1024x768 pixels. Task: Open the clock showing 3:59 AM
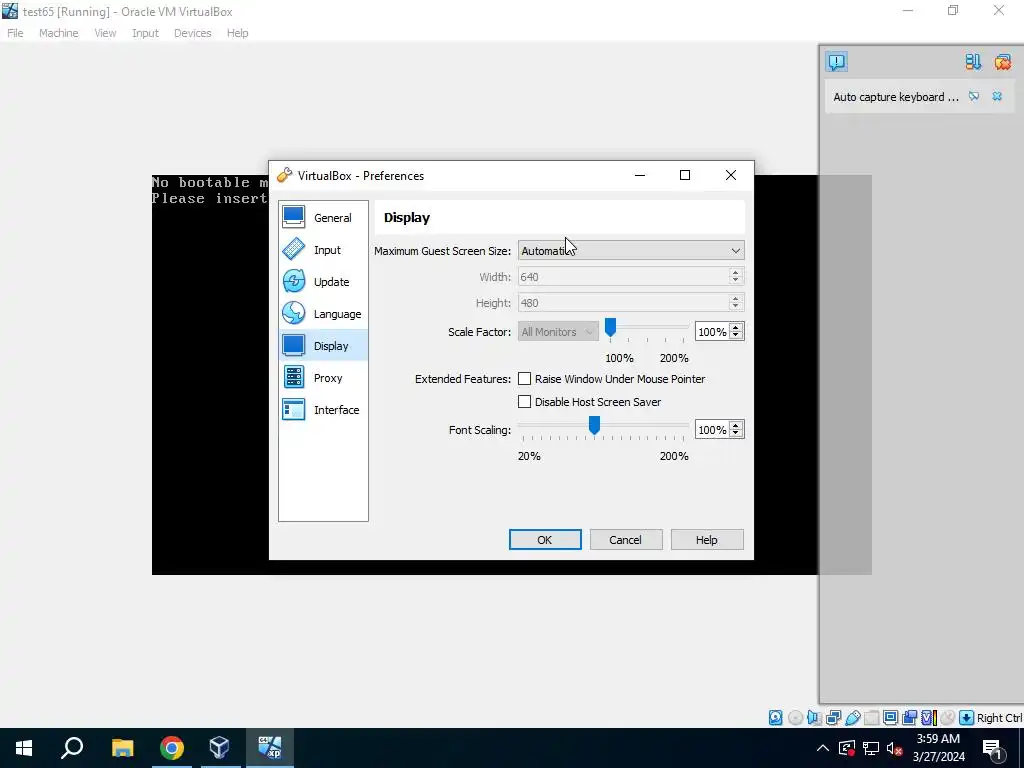point(938,748)
